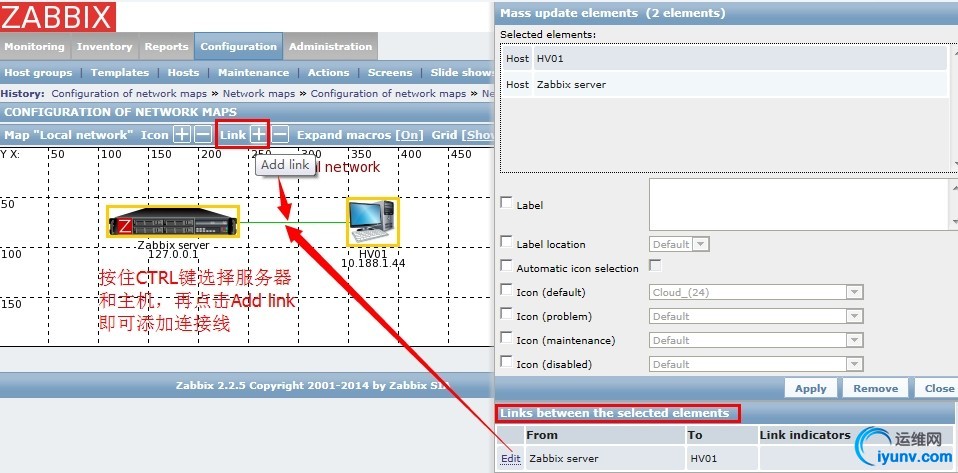Enable the Icon (maintenance) checkbox
This screenshot has height=473, width=958.
(x=506, y=338)
